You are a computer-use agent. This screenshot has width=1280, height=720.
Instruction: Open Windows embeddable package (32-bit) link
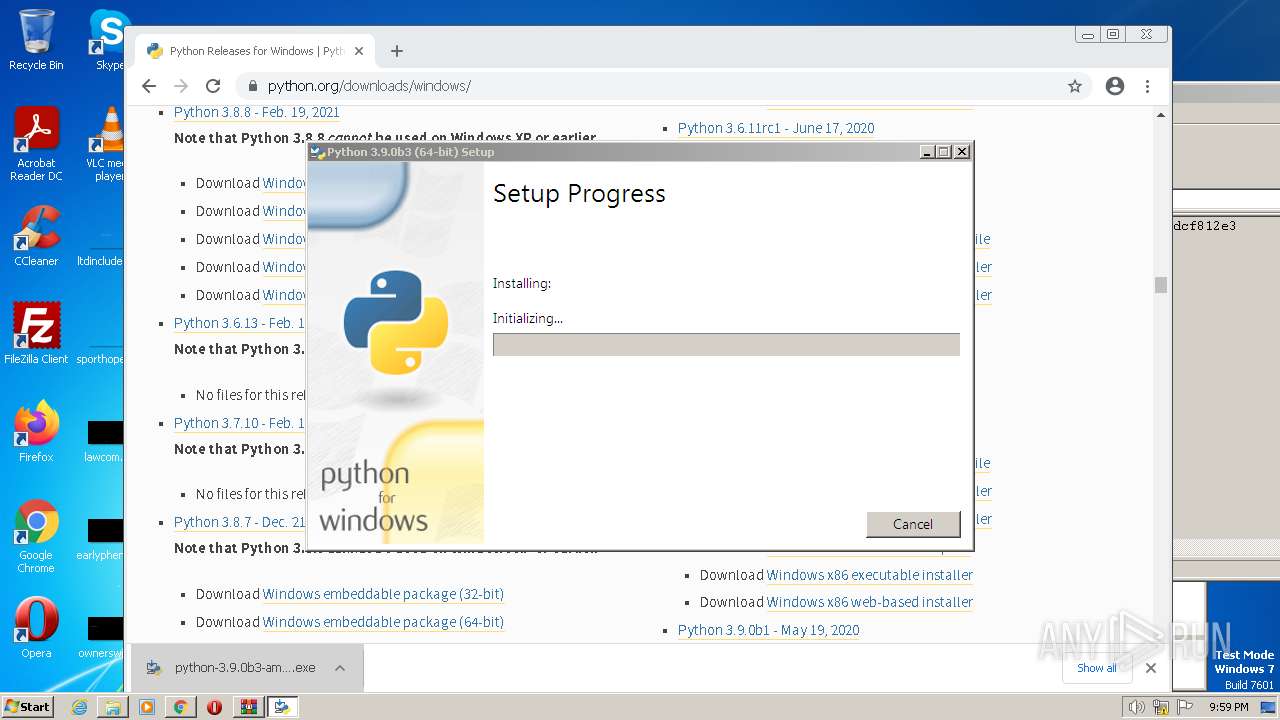click(x=383, y=594)
